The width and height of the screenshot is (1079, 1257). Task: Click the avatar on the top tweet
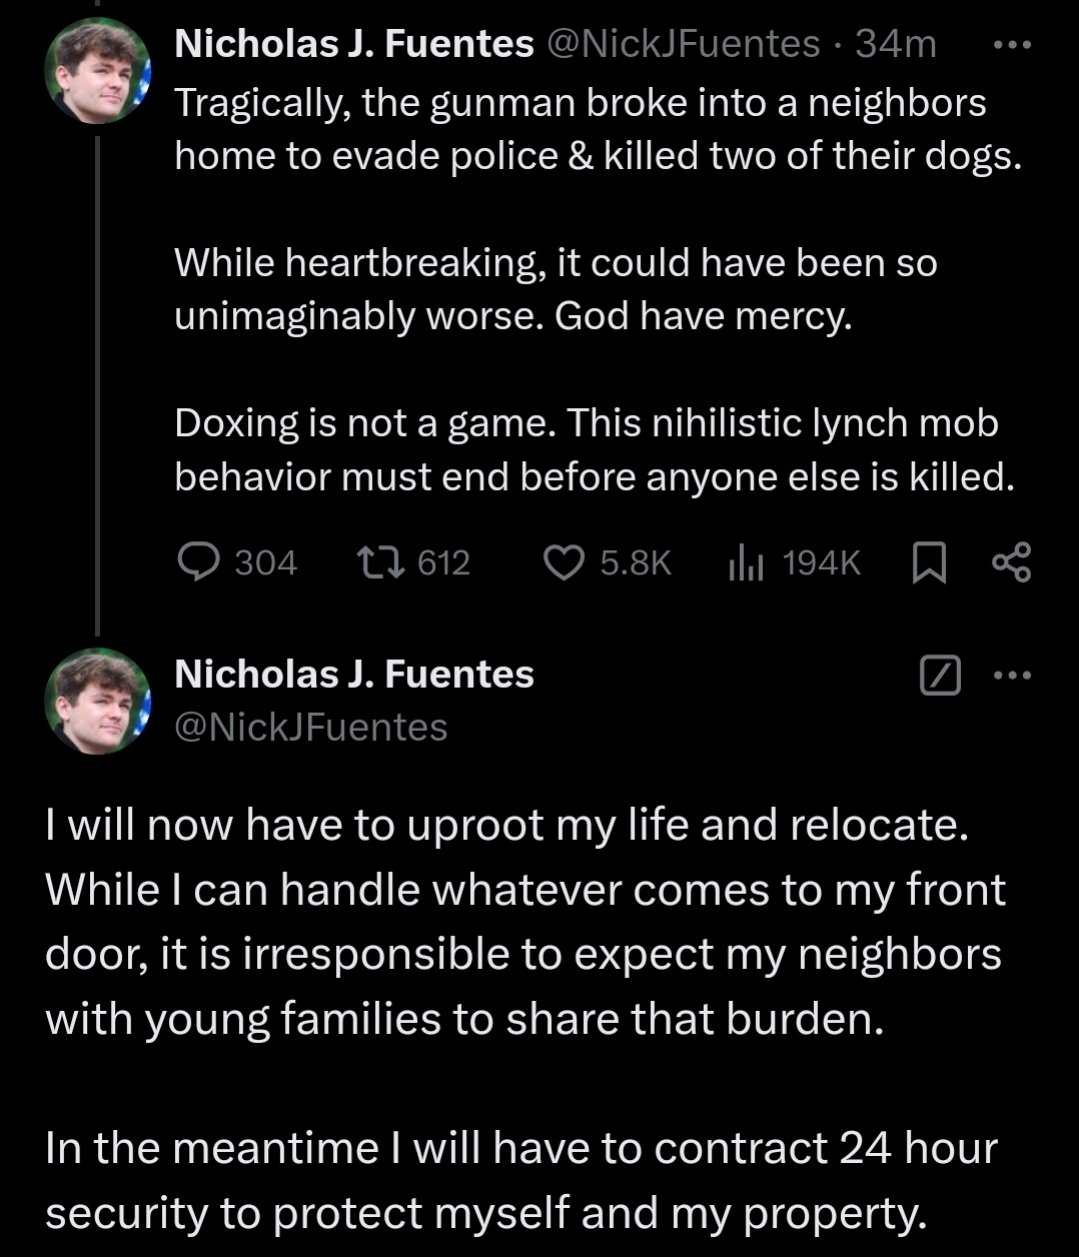click(97, 72)
